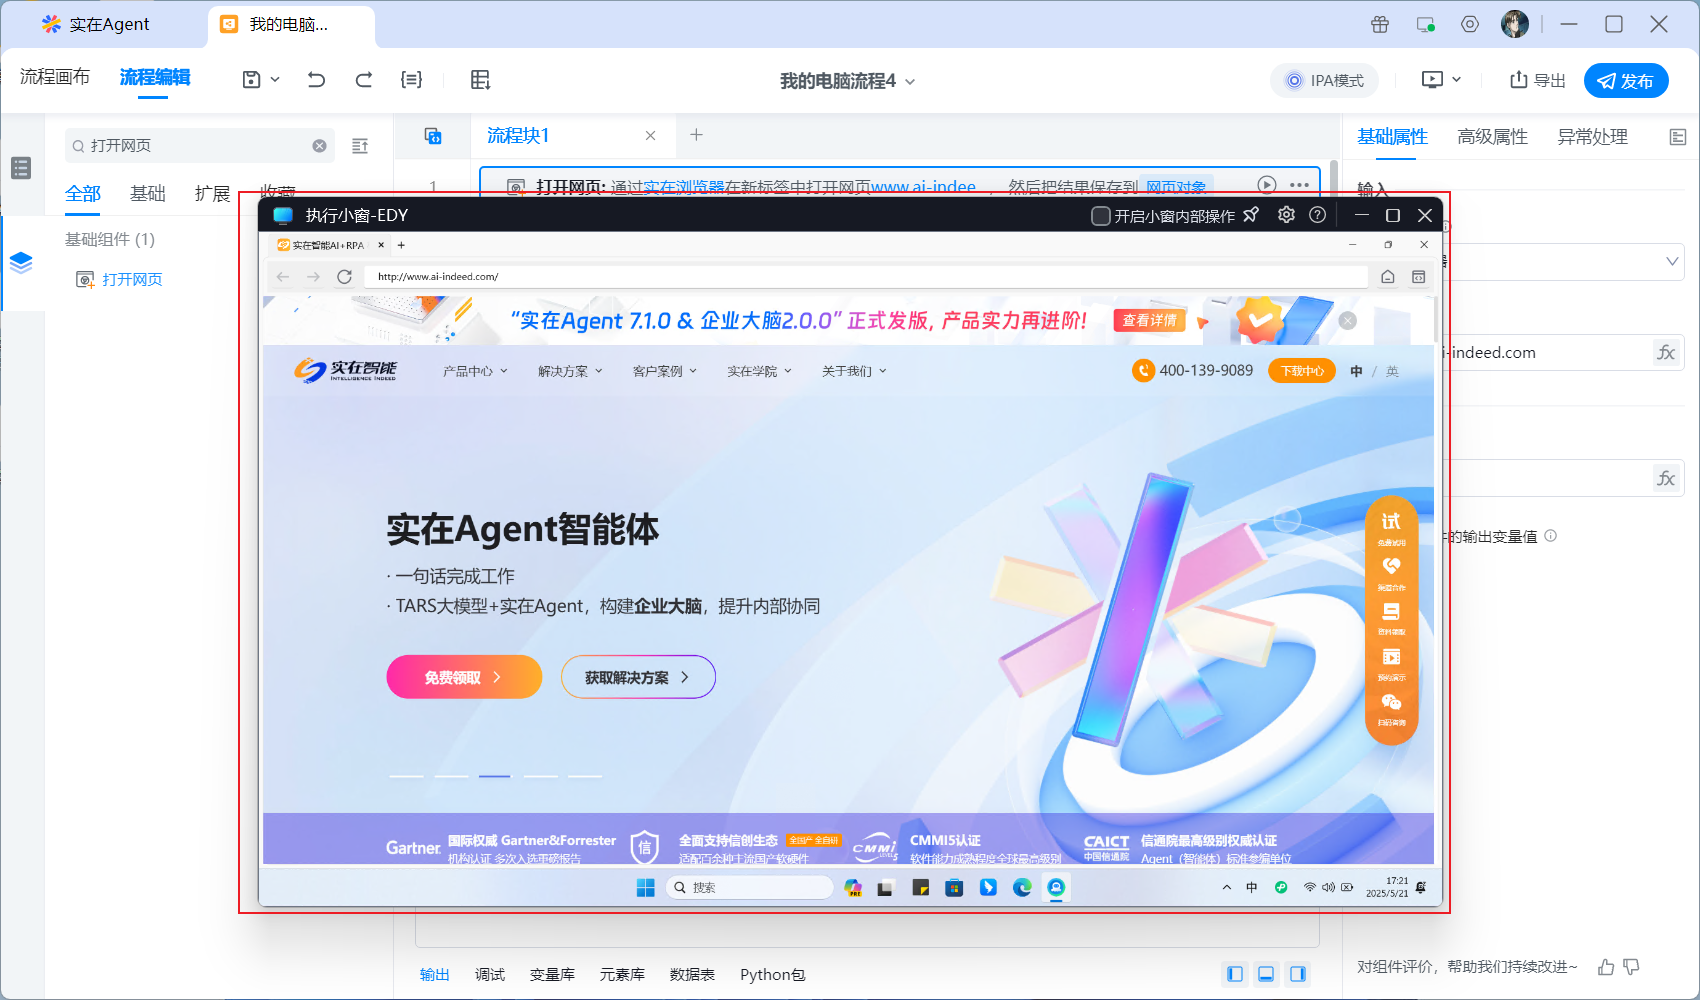The width and height of the screenshot is (1700, 1000).
Task: Switch to 高级属性 tab
Action: click(1492, 137)
